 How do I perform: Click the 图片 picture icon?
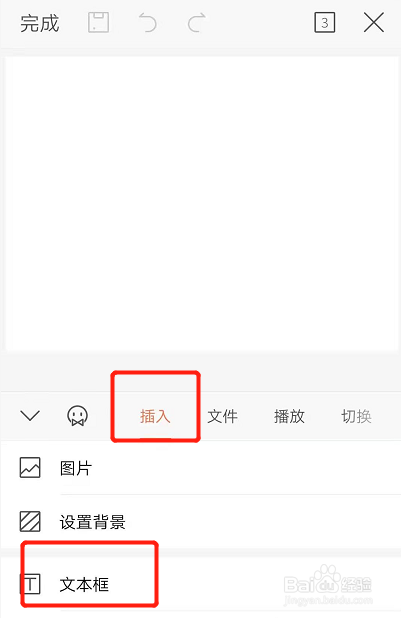tap(30, 468)
